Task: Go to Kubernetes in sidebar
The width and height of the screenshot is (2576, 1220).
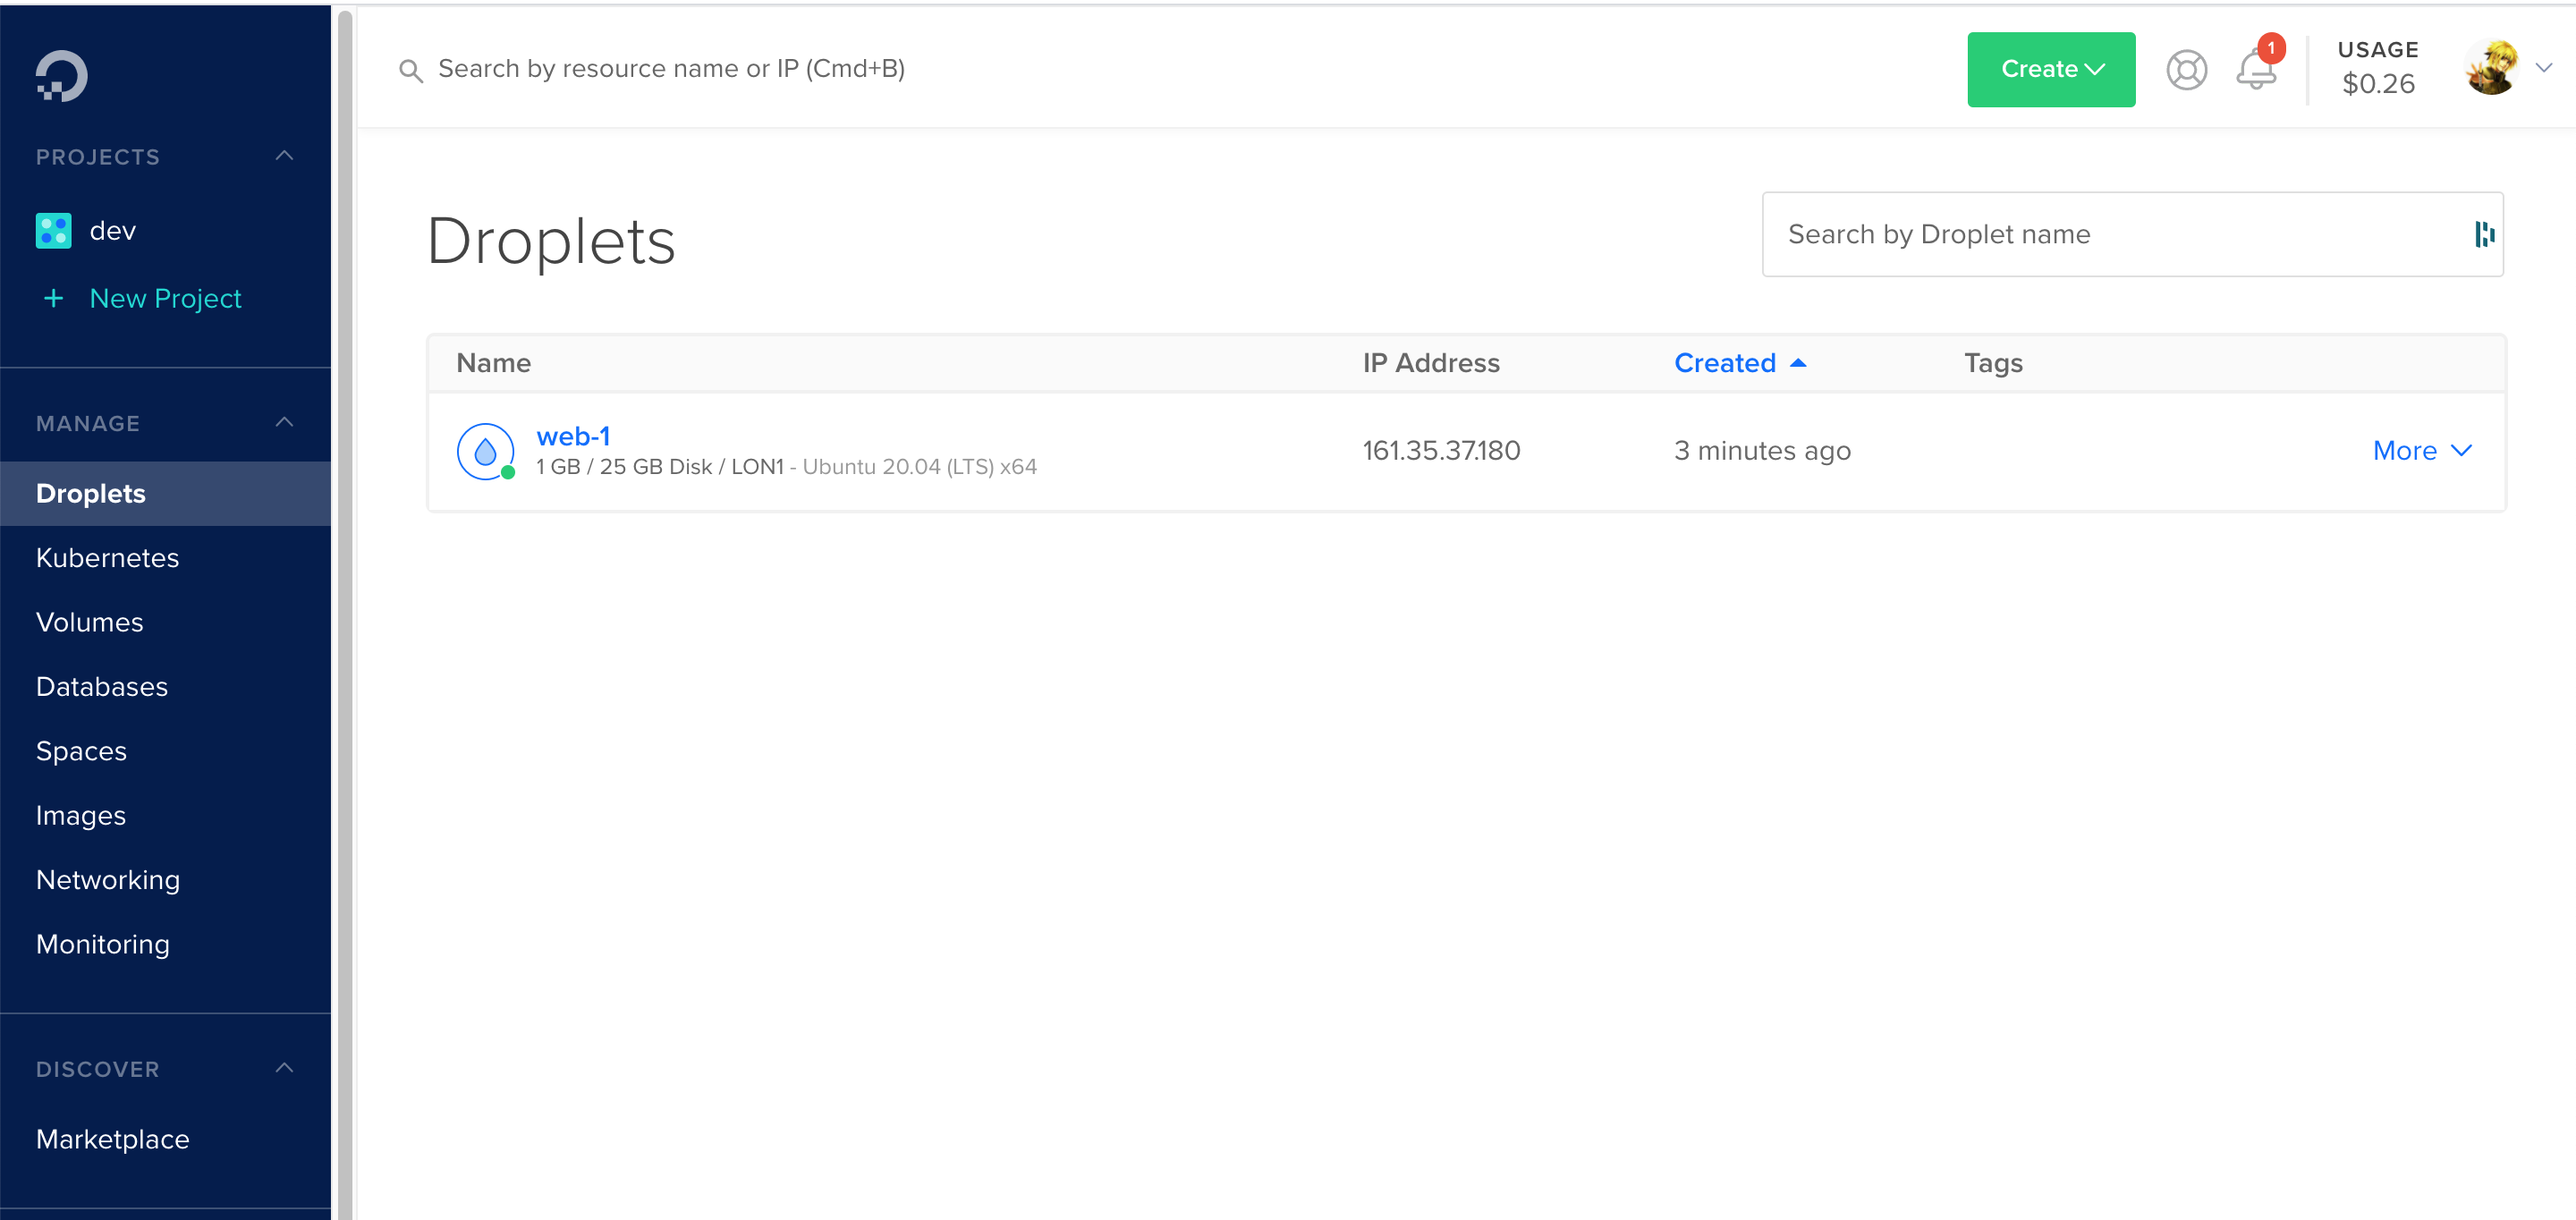Action: (x=108, y=558)
